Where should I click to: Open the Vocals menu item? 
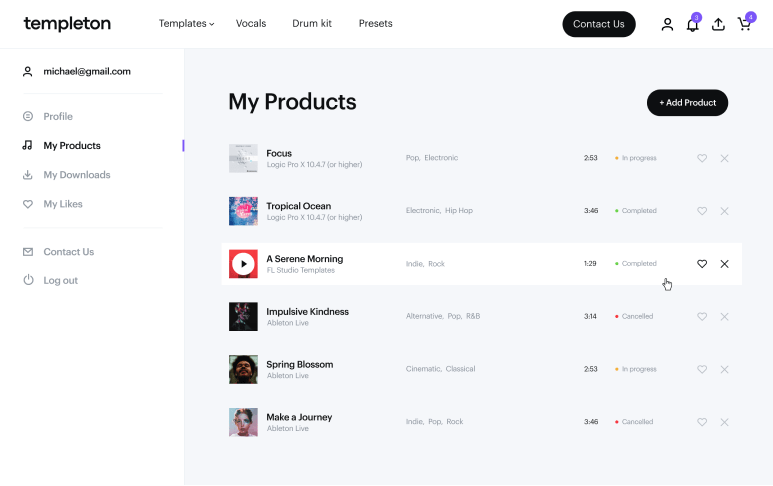[x=251, y=24]
